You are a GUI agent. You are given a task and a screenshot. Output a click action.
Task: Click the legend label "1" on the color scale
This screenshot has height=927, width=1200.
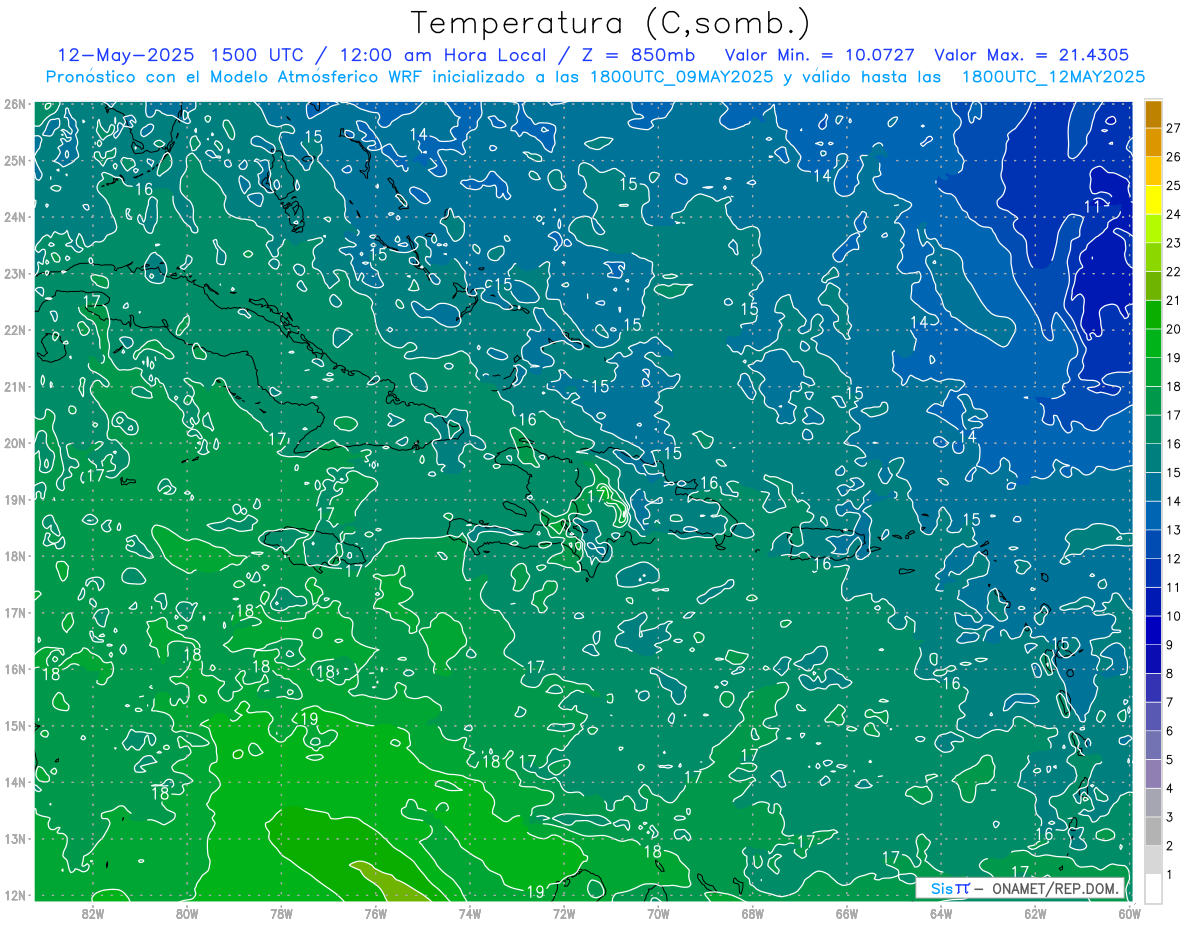(1169, 875)
